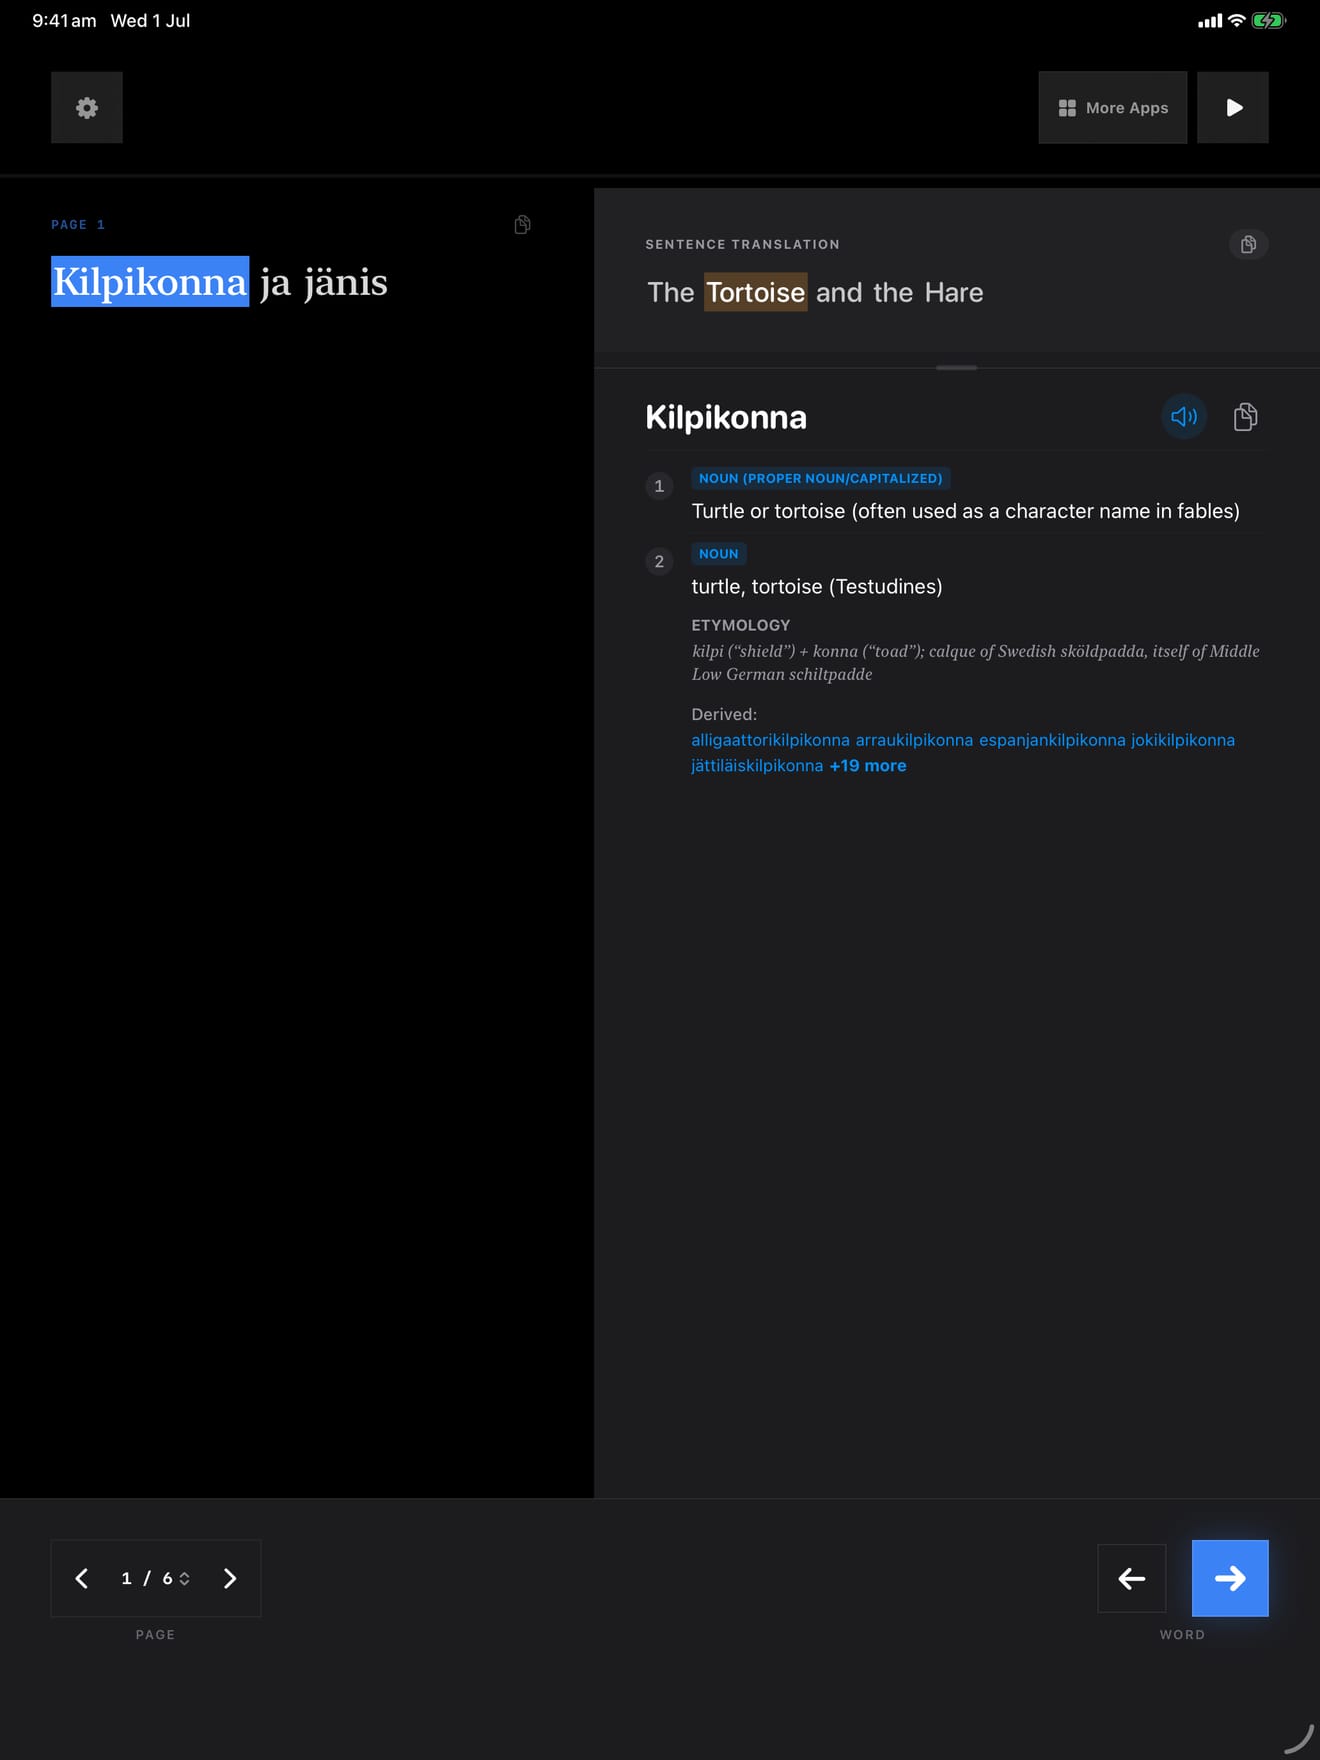The width and height of the screenshot is (1320, 1760).
Task: Open the derived word espanjankilpikonna
Action: 1052,740
